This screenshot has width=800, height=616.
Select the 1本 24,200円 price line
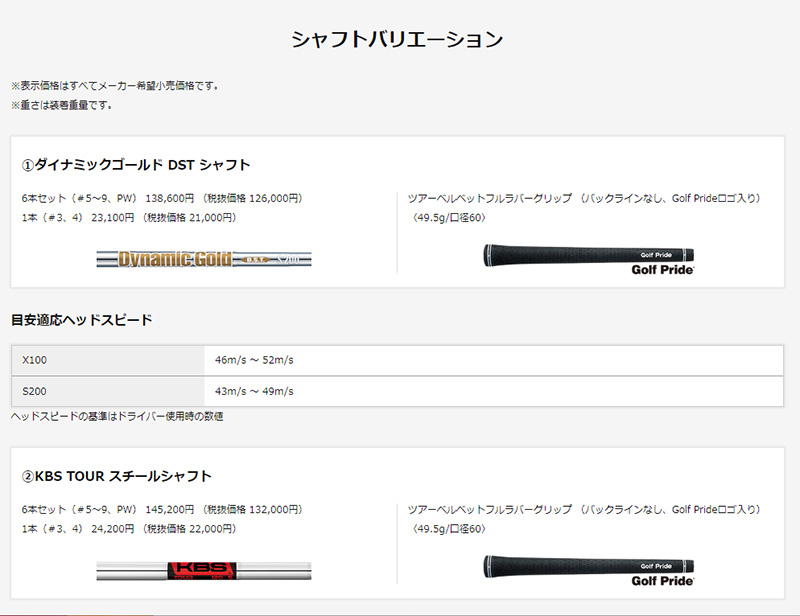coord(129,529)
